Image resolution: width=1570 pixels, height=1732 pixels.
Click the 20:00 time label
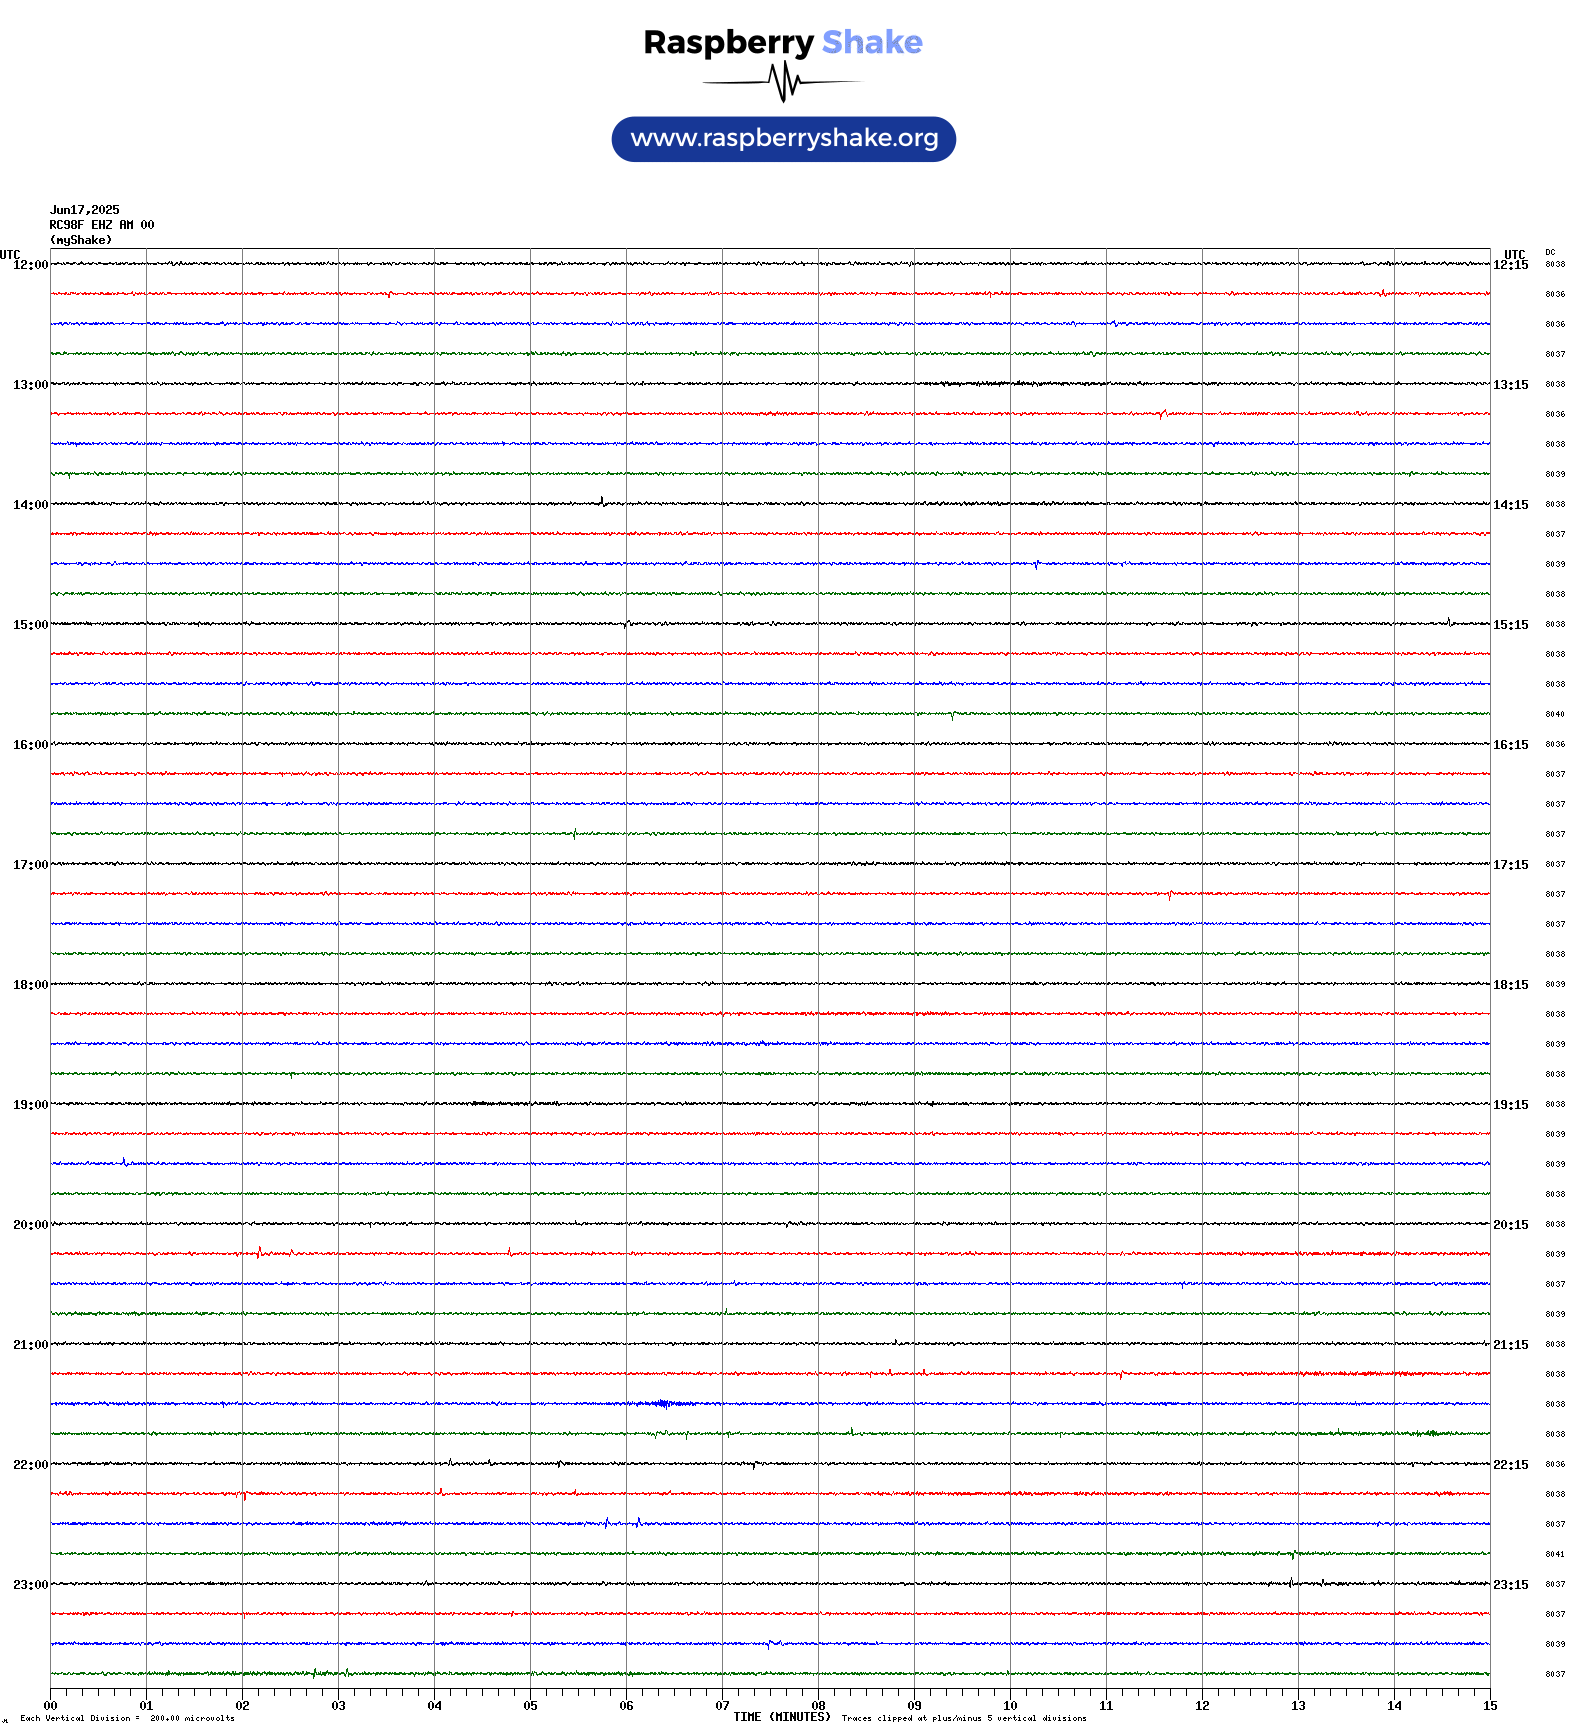[x=30, y=1225]
